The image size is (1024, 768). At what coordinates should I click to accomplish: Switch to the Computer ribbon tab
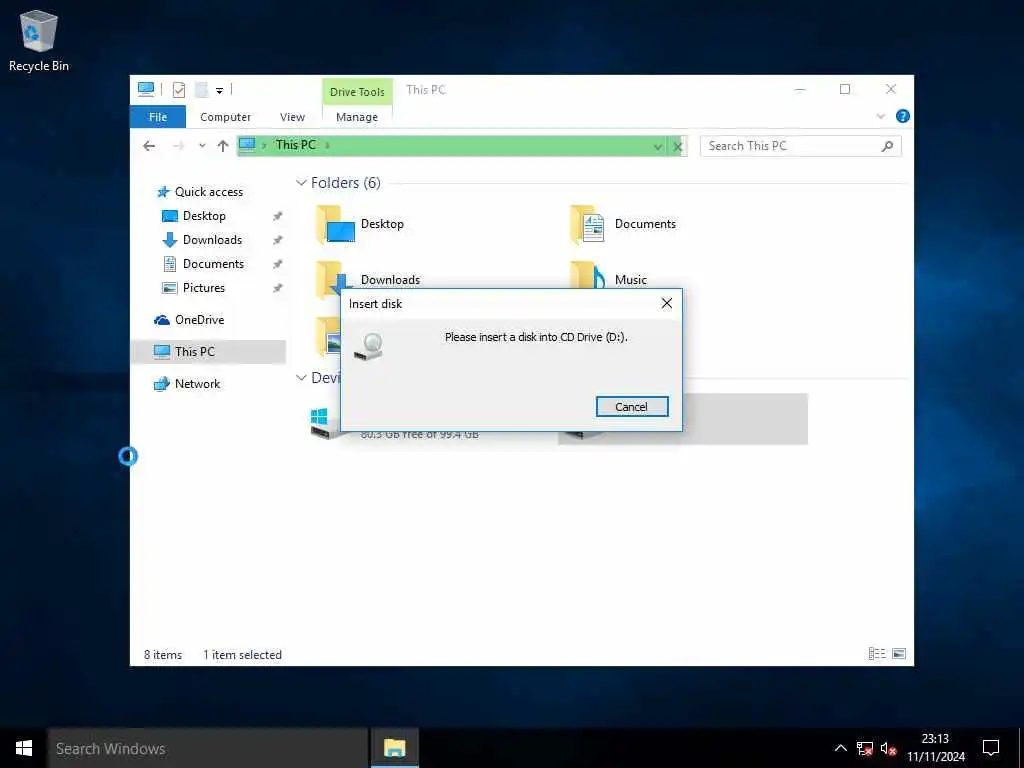tap(225, 117)
